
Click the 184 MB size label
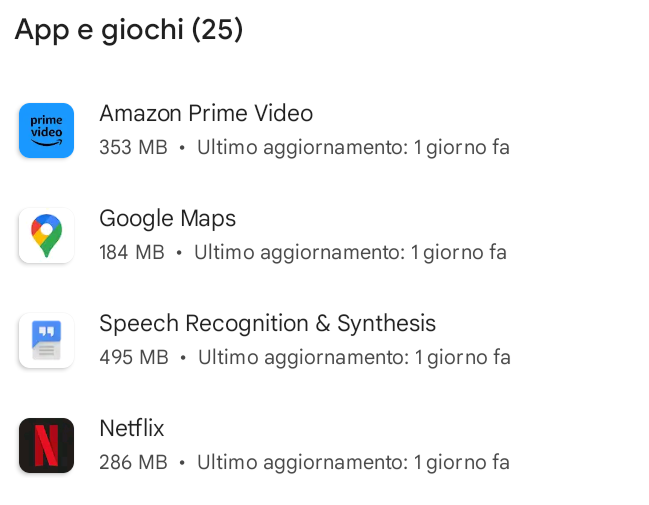(131, 253)
